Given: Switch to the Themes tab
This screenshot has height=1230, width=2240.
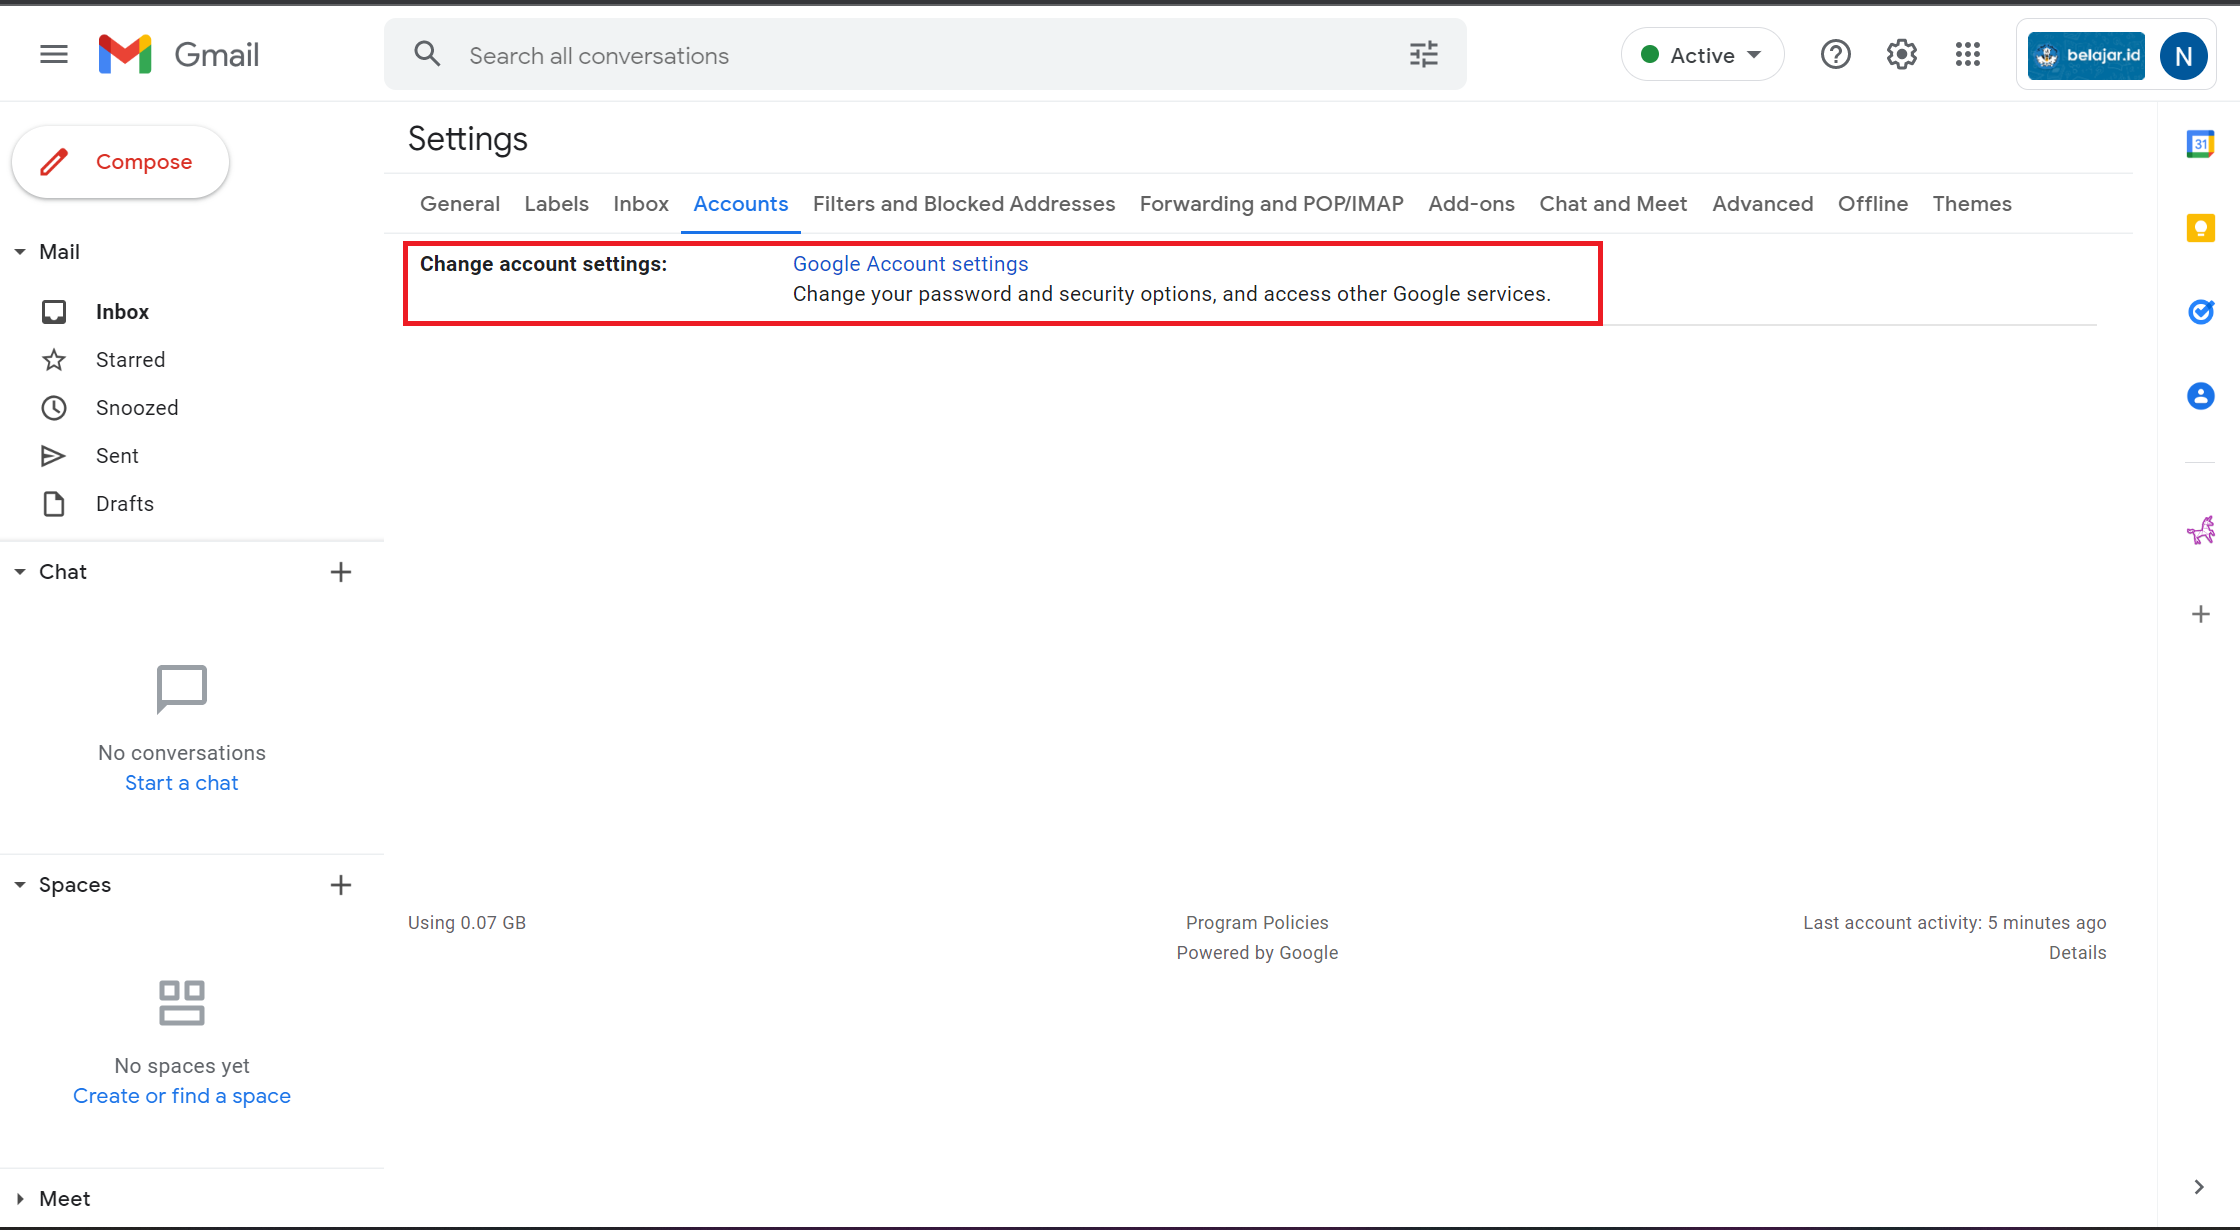Looking at the screenshot, I should click(x=1972, y=204).
